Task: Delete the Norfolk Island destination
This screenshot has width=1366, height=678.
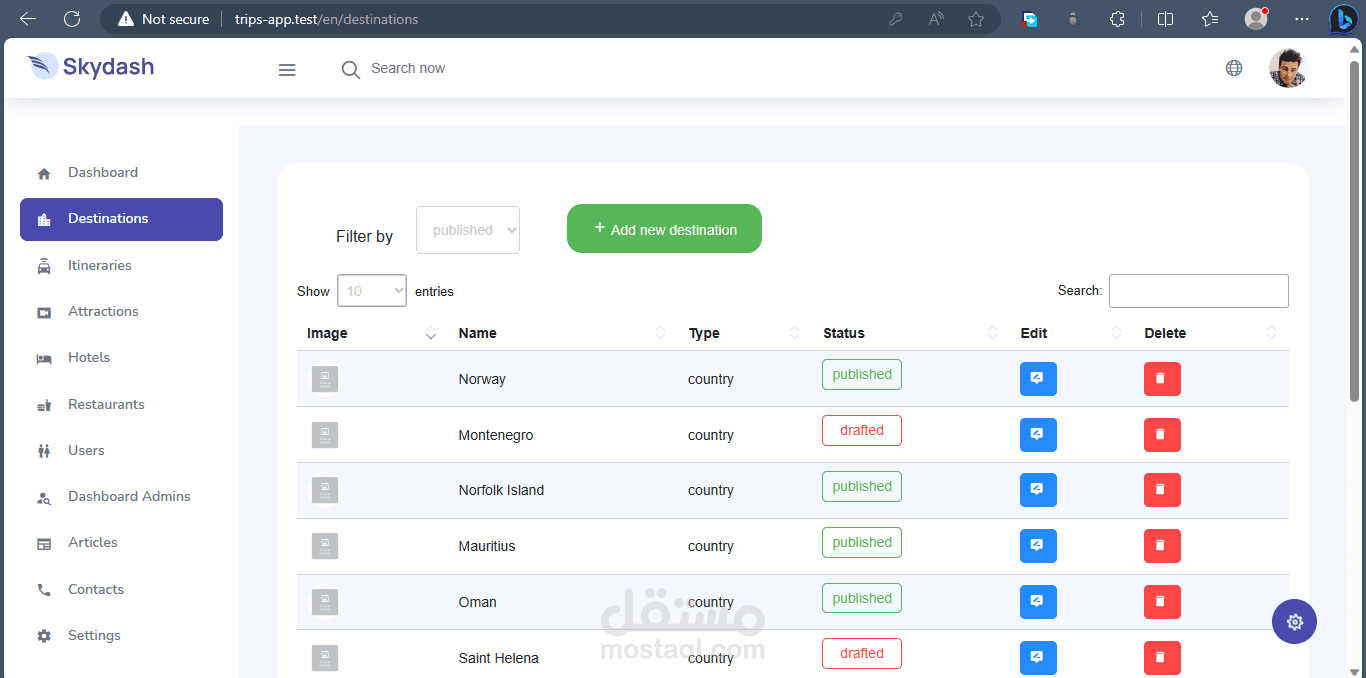Action: [x=1162, y=490]
